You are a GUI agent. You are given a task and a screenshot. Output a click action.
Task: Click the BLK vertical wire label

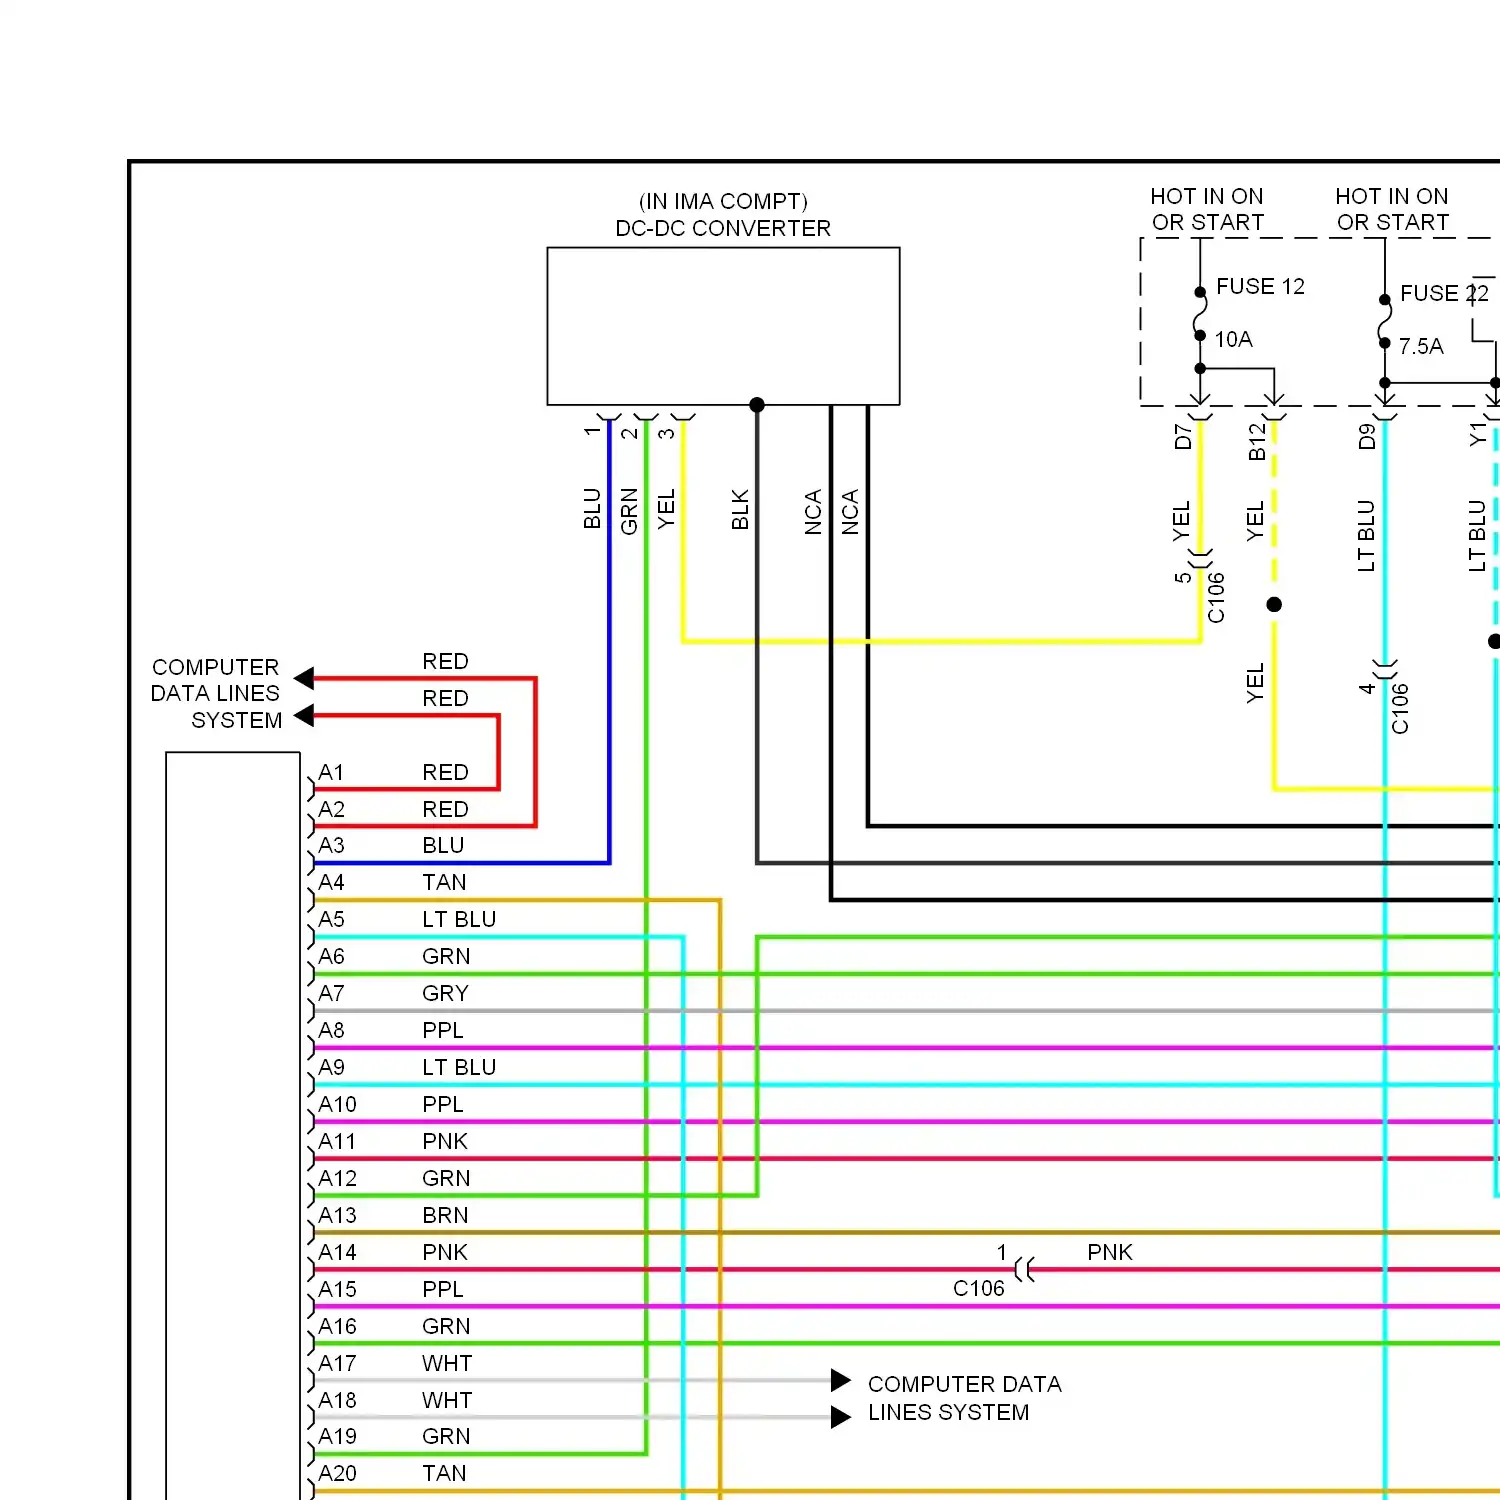pos(740,509)
